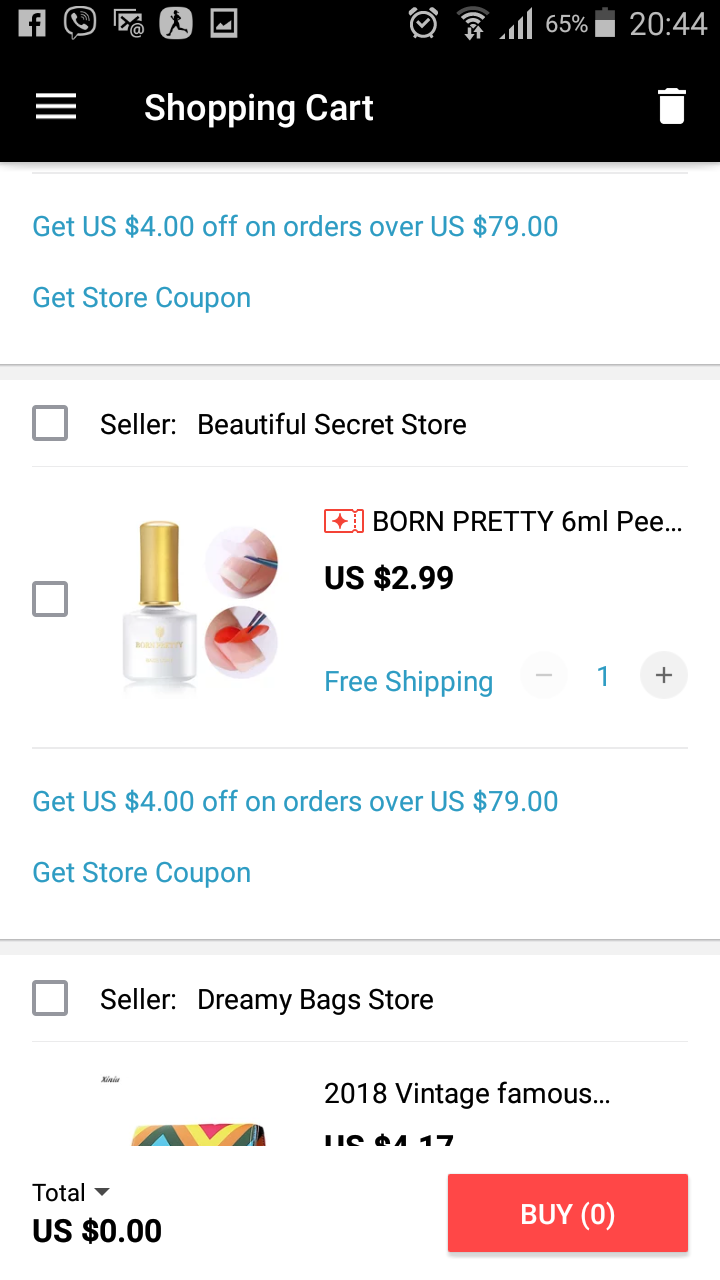Open the topmost Get Store Coupon link
720x1280 pixels.
[x=142, y=298]
